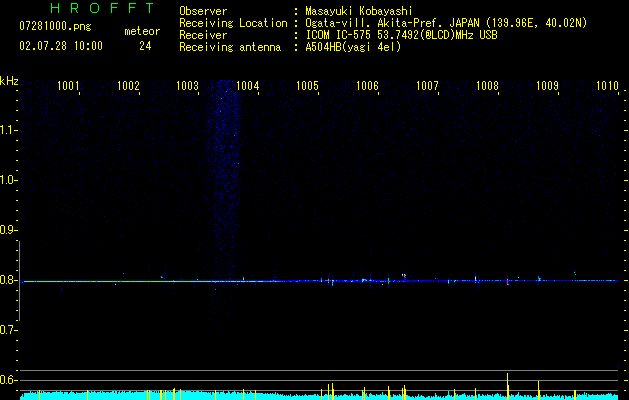This screenshot has width=629, height=400.
Task: Click the 1003 time axis label
Action: (187, 86)
